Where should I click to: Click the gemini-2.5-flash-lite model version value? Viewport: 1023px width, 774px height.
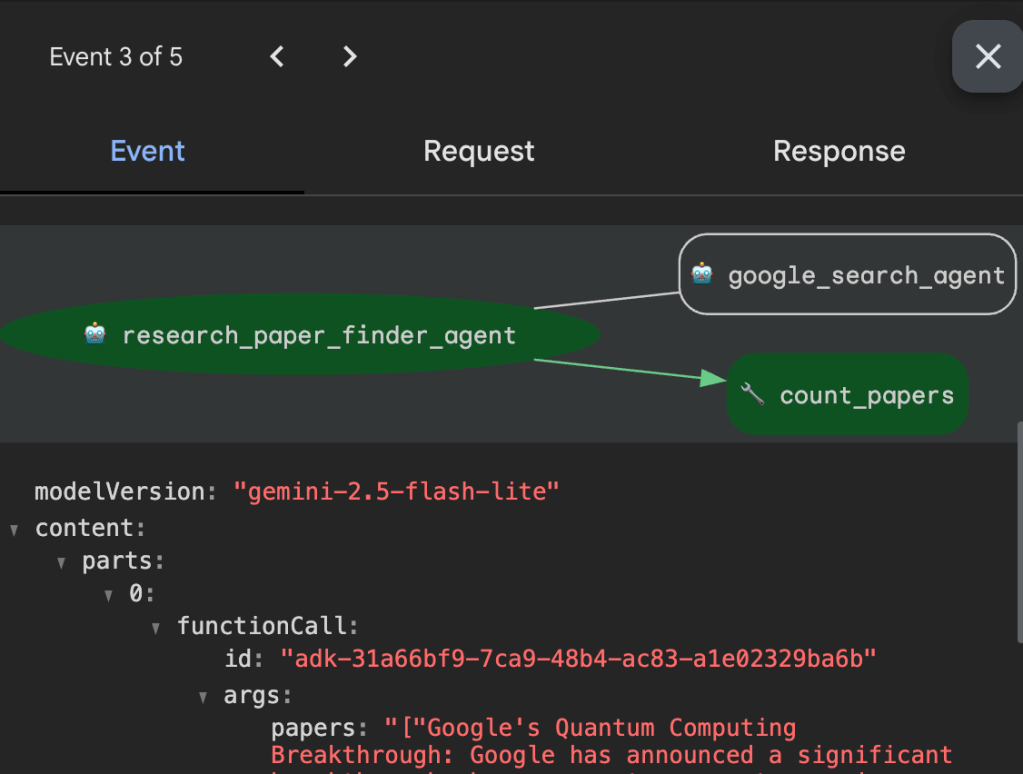click(x=396, y=492)
